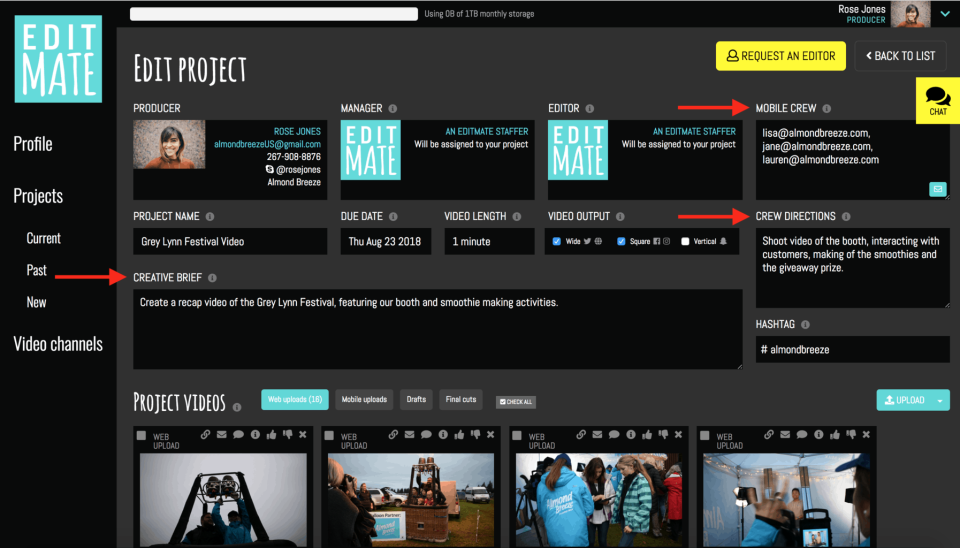960x548 pixels.
Task: Thumbs up the balloon burner video
Action: click(x=271, y=435)
